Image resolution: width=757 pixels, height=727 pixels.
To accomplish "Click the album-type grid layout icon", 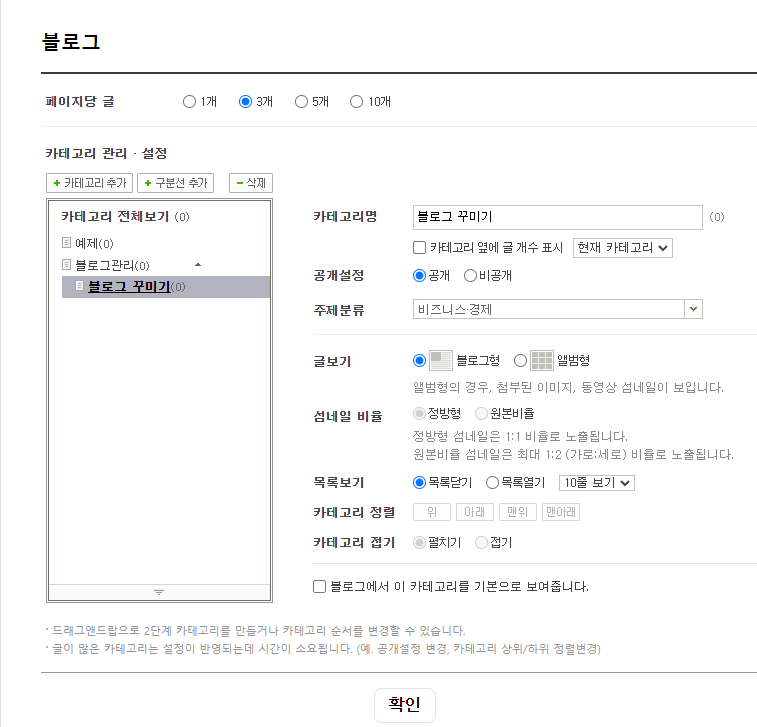I will pos(542,360).
